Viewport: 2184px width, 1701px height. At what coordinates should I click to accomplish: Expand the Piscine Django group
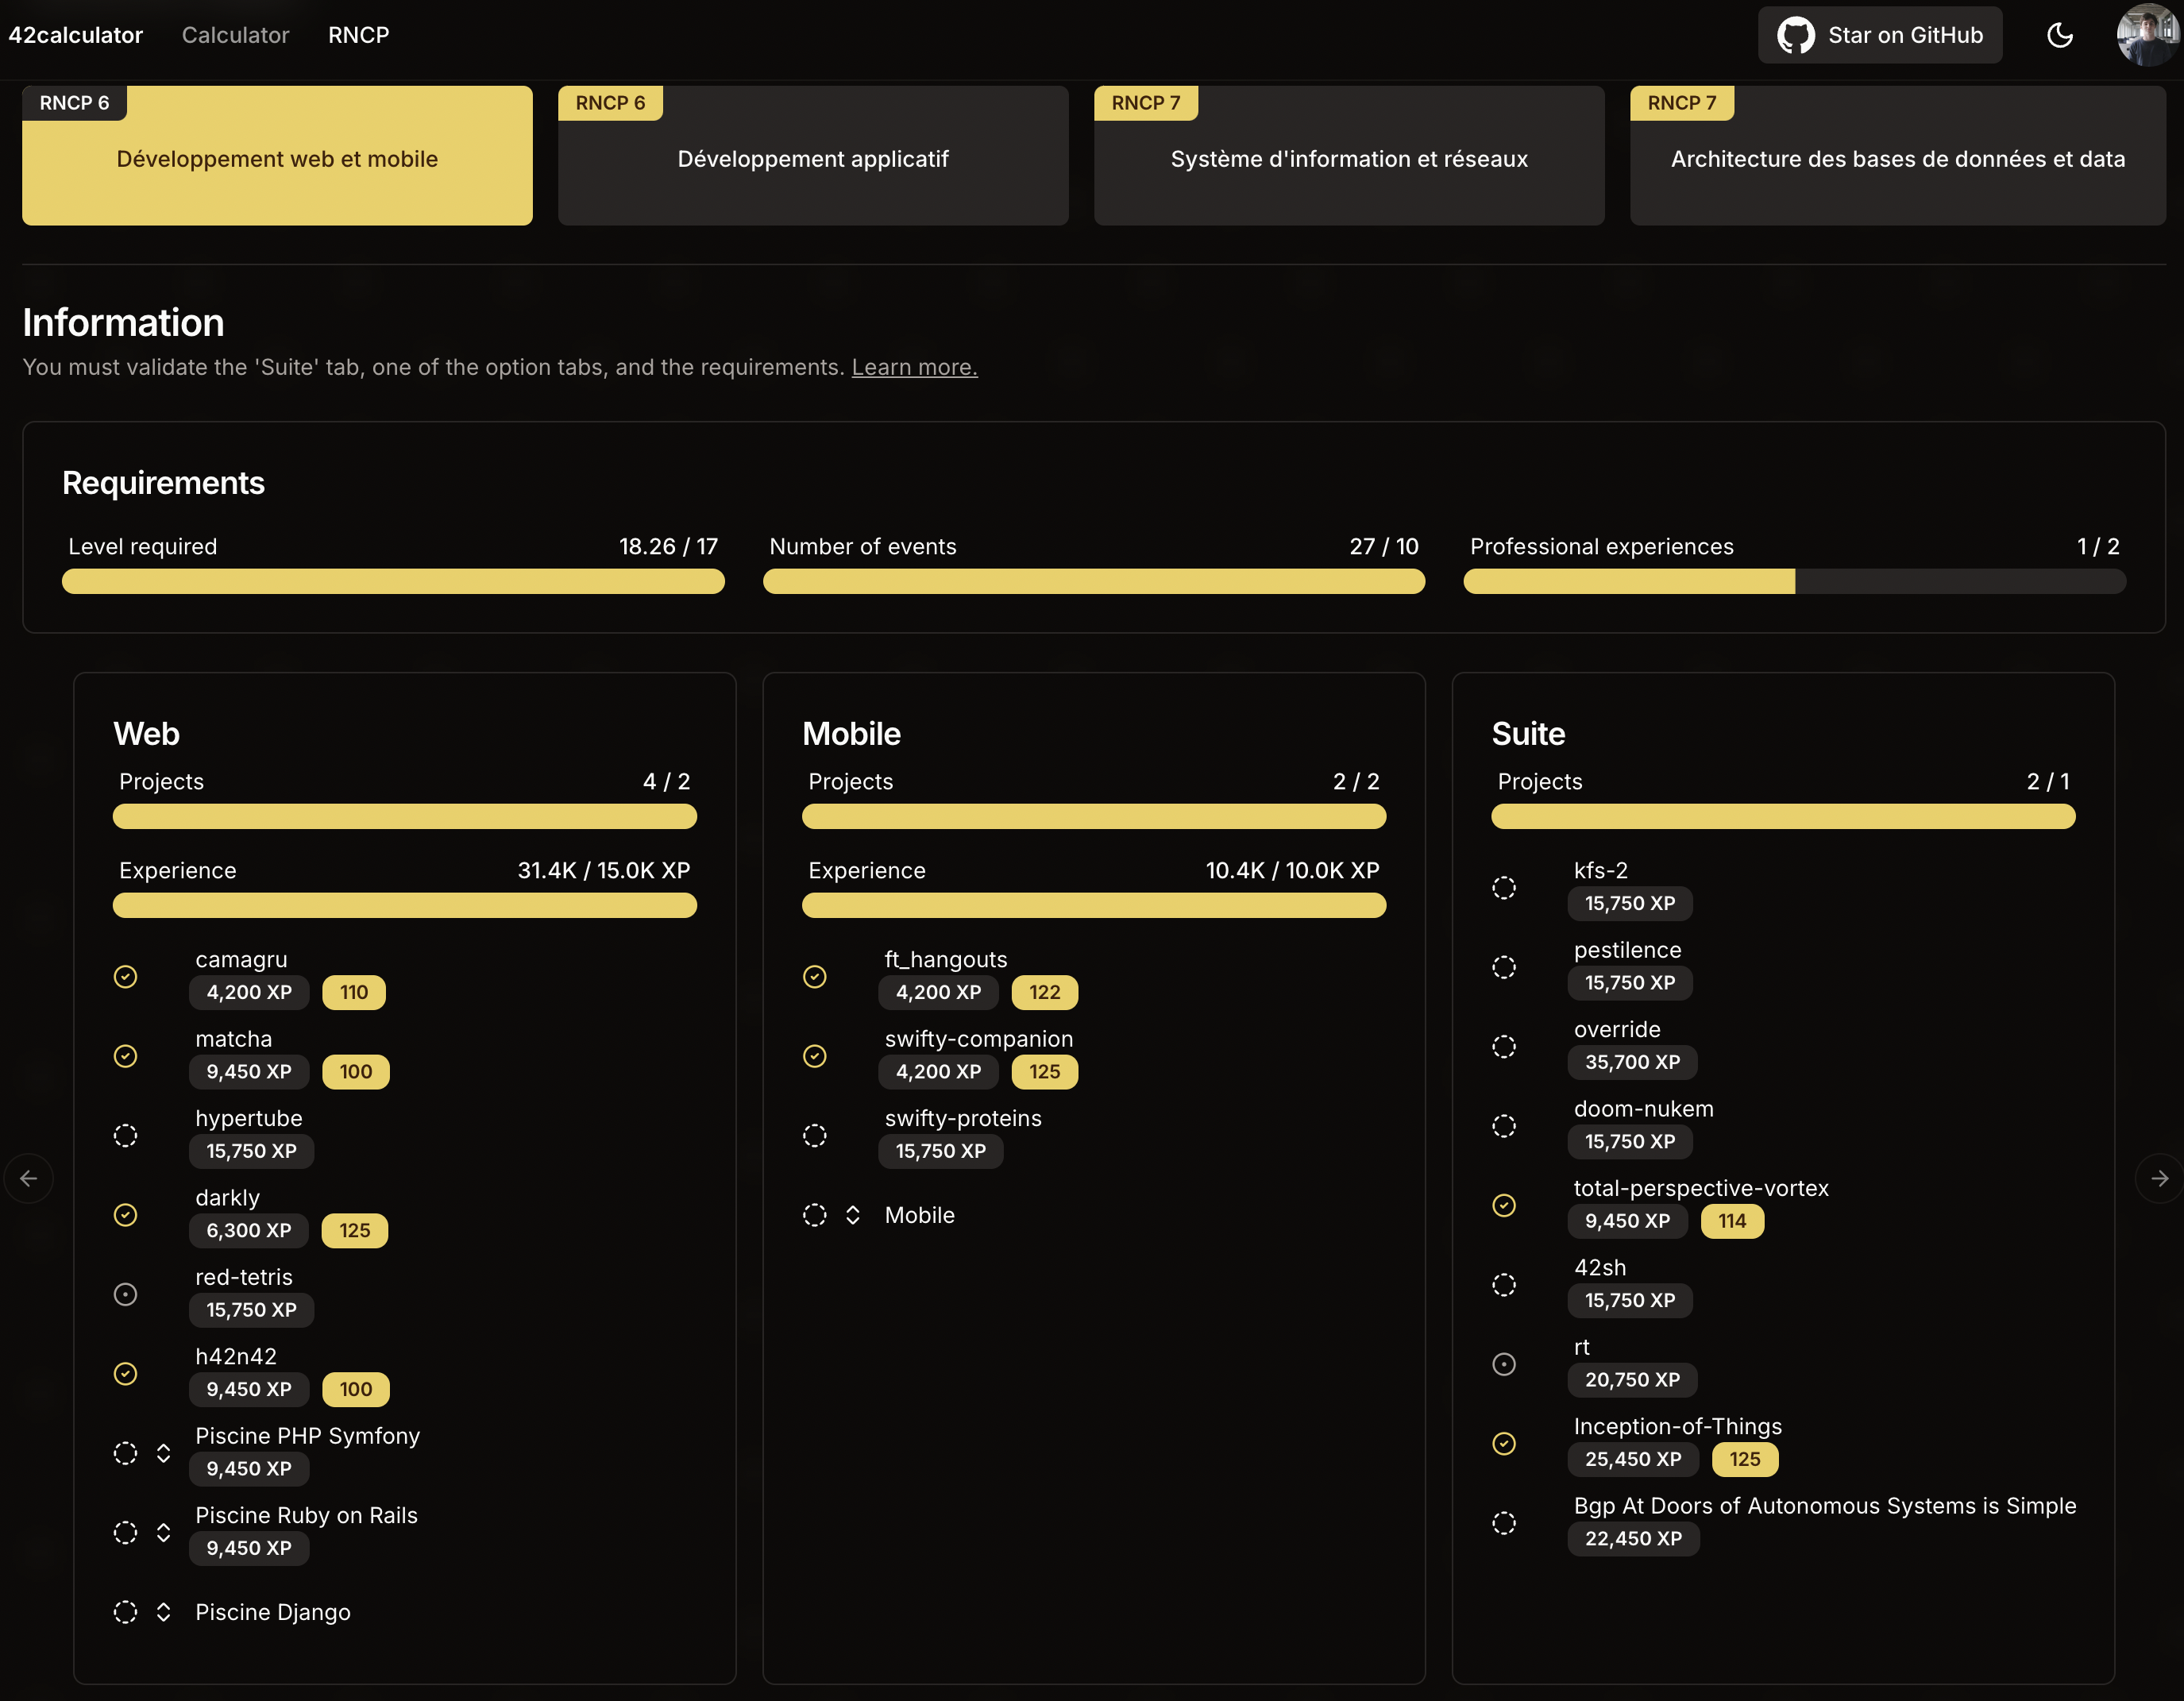point(163,1612)
